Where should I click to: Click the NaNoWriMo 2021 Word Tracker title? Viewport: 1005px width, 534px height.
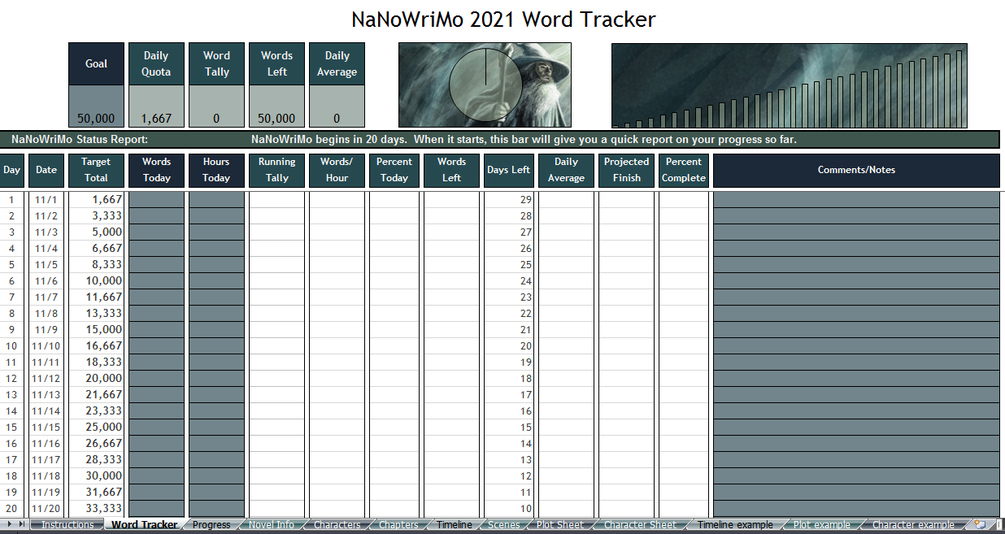(x=503, y=19)
